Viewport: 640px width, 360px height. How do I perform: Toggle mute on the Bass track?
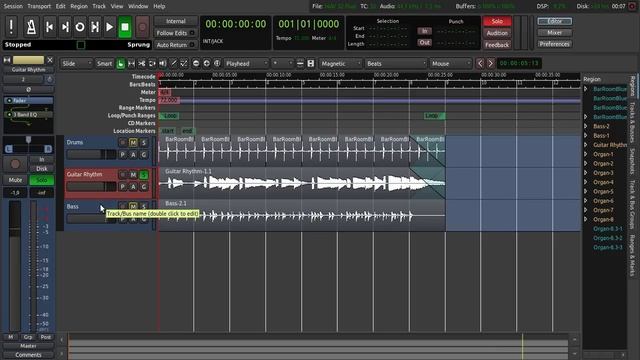click(133, 206)
